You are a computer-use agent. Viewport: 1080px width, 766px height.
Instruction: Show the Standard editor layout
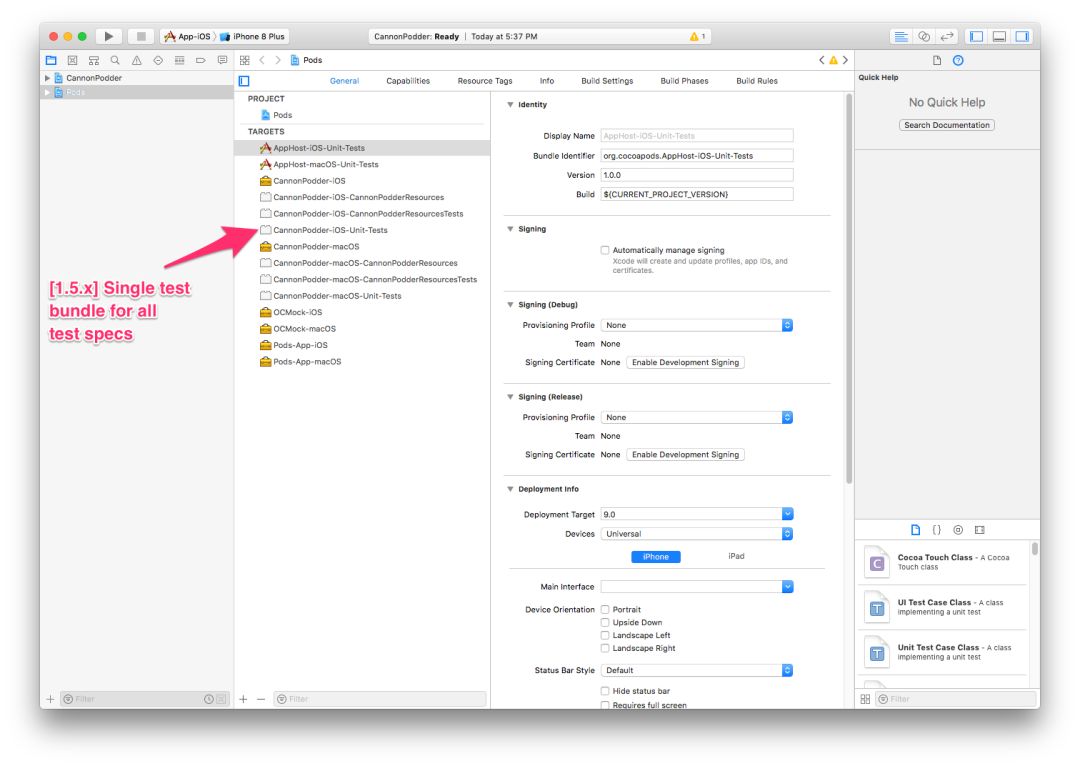click(900, 37)
